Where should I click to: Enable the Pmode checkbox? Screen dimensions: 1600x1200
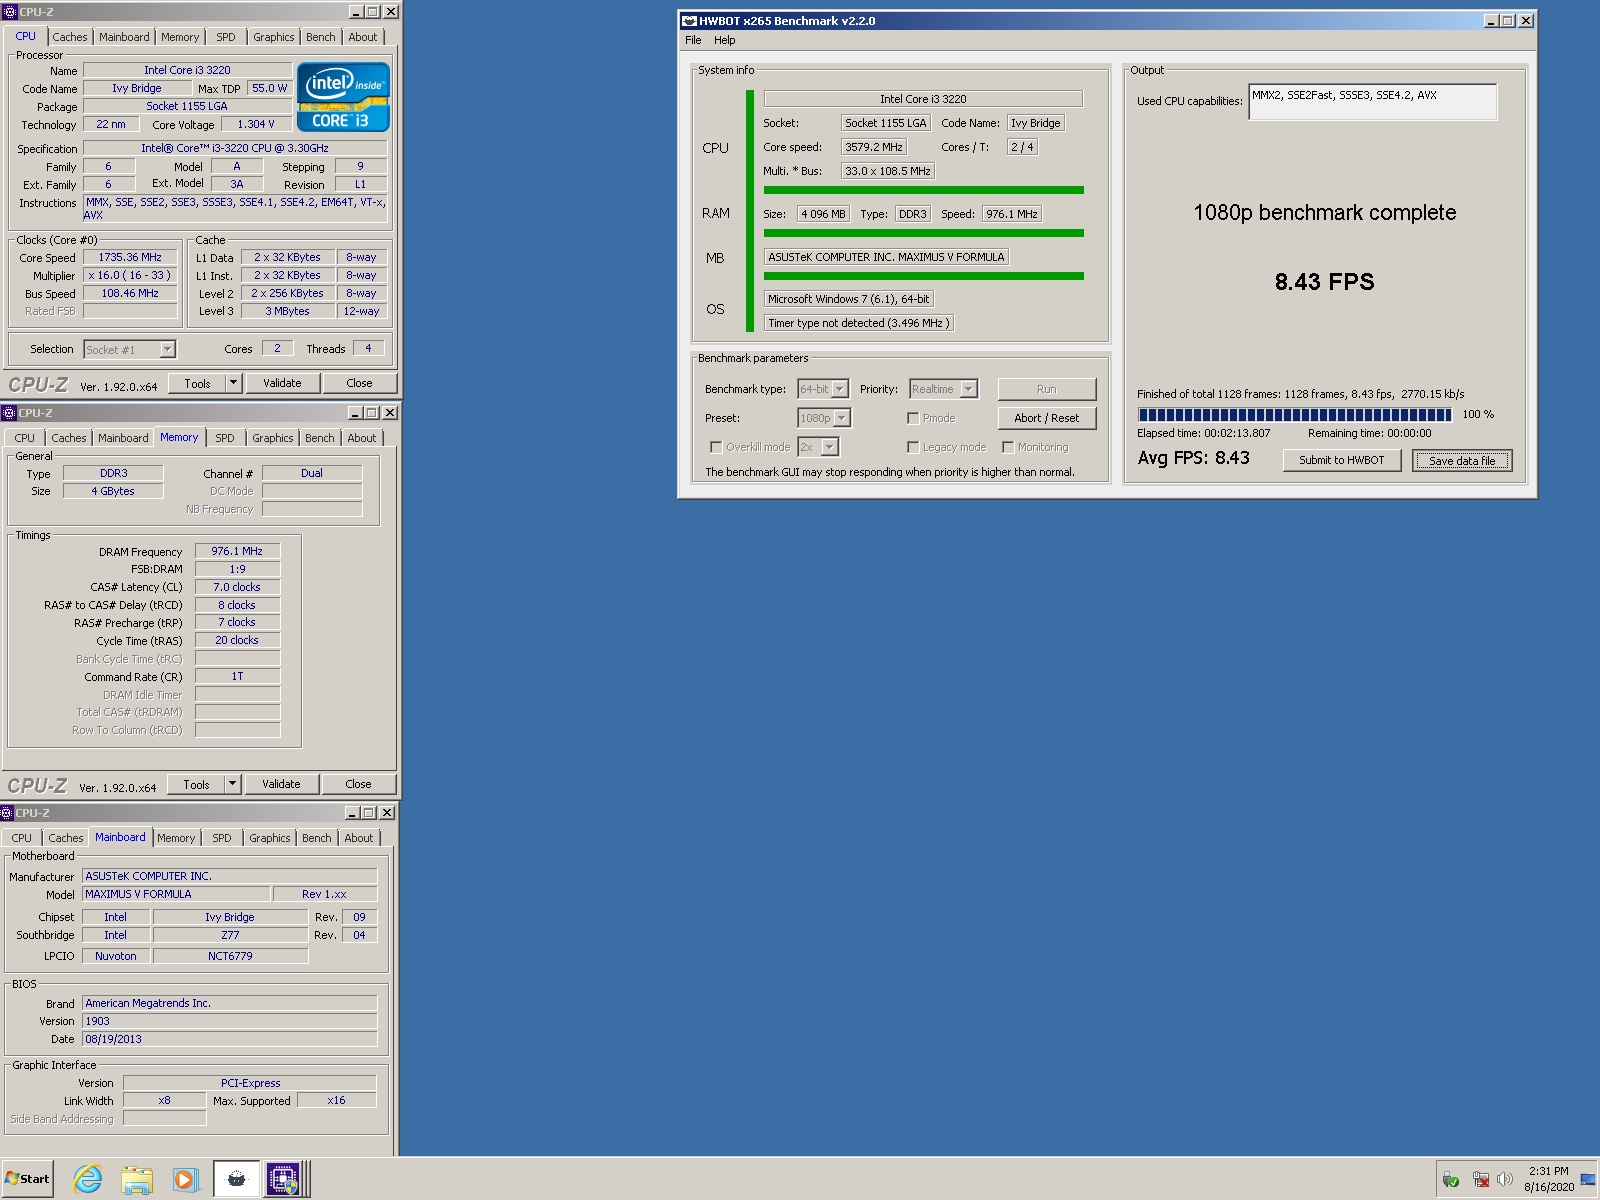[x=913, y=418]
